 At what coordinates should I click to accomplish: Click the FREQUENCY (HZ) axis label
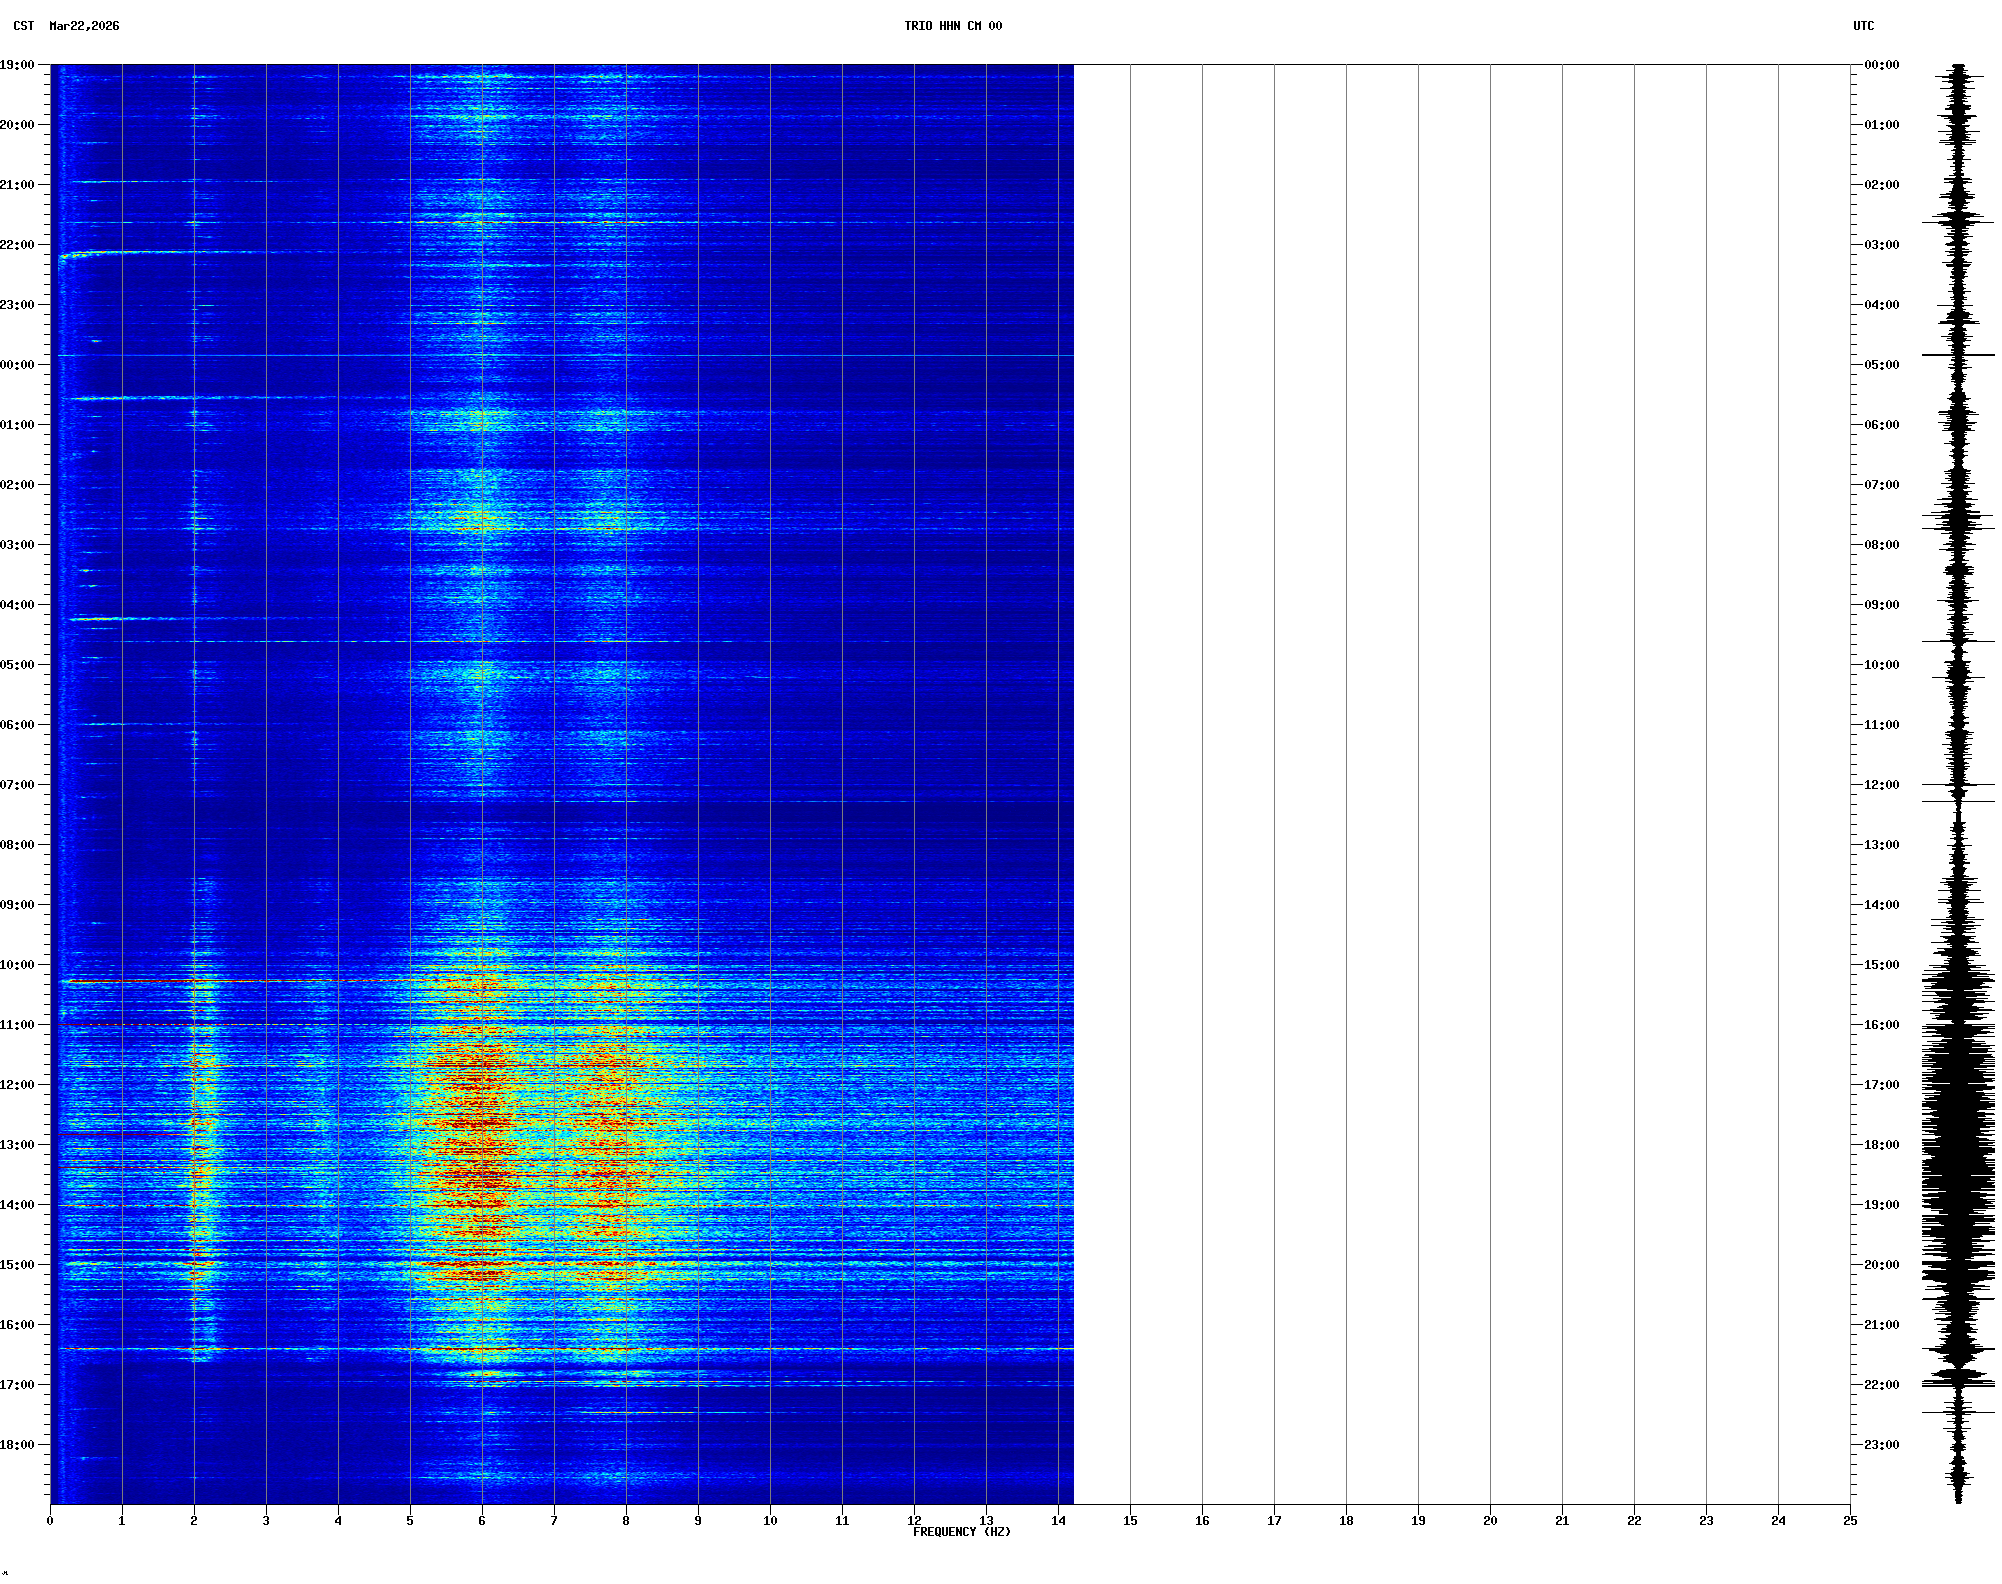click(961, 1532)
